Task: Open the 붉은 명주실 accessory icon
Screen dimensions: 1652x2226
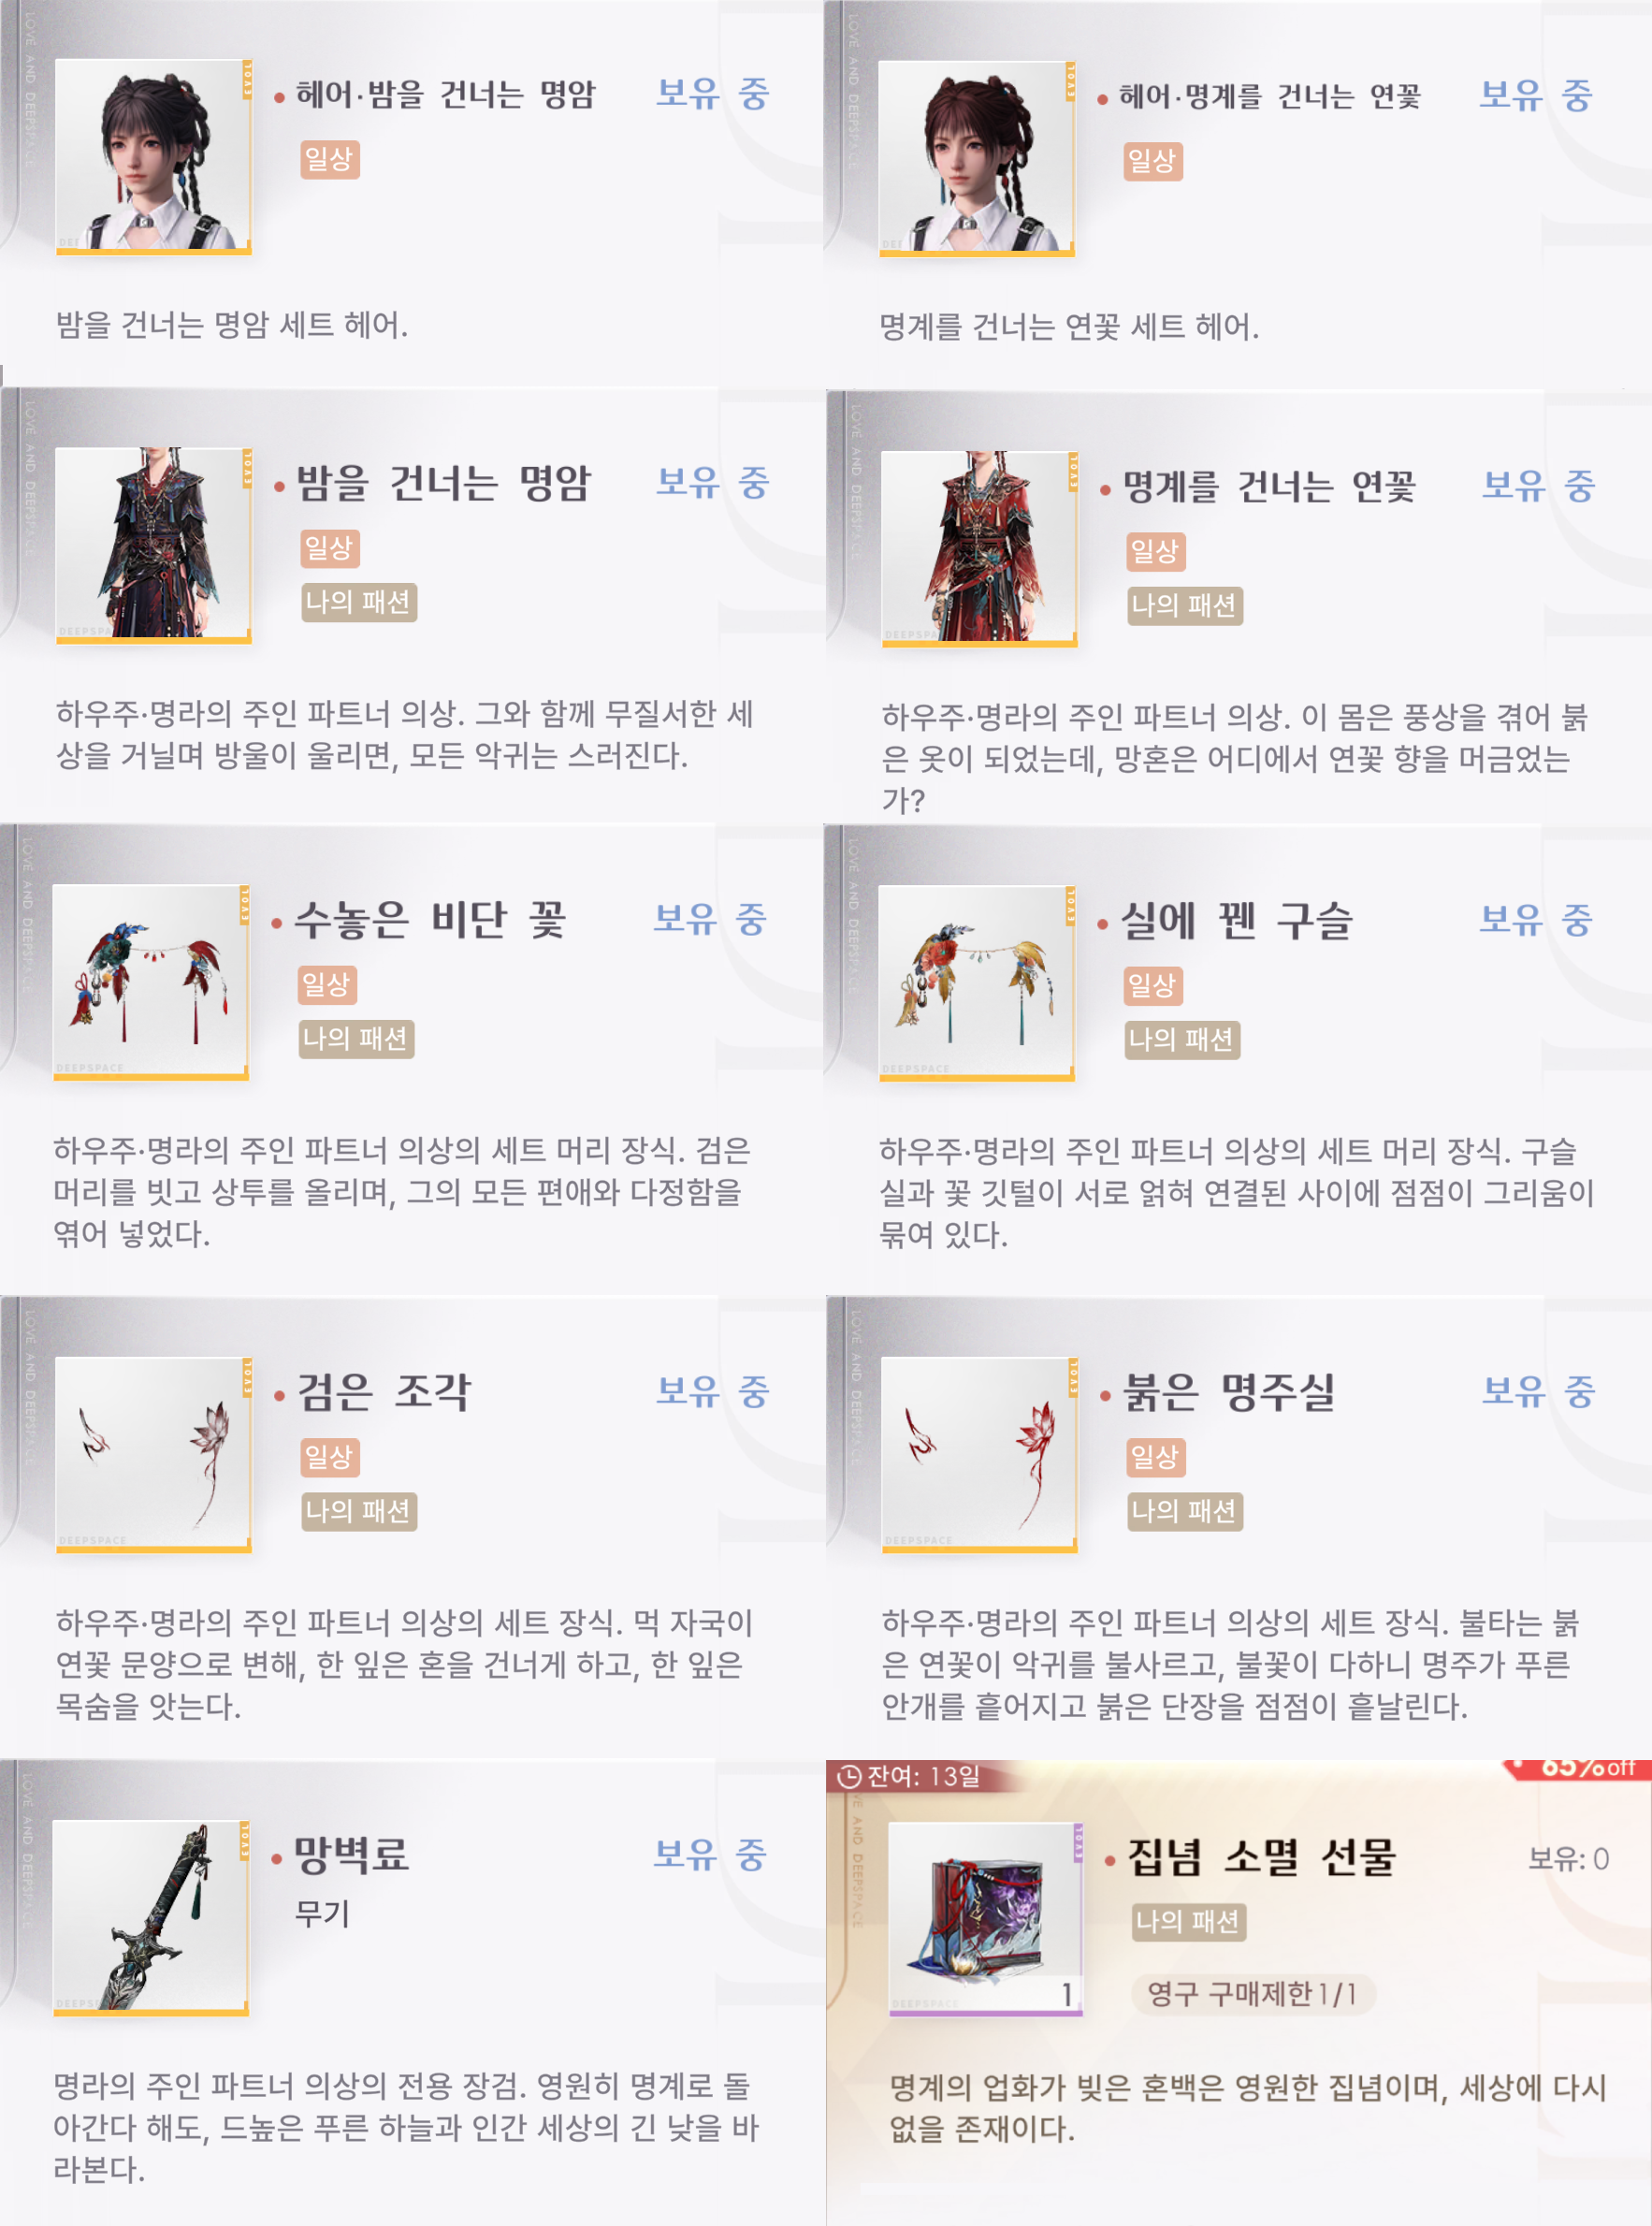Action: click(x=979, y=1454)
